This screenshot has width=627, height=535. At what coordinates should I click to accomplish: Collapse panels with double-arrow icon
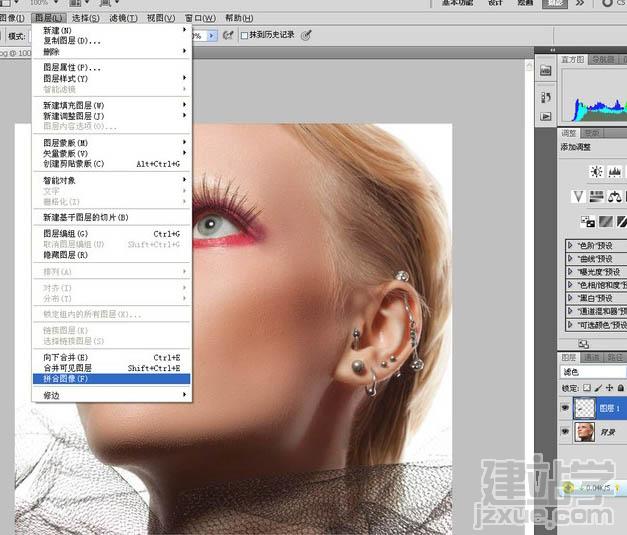click(553, 50)
